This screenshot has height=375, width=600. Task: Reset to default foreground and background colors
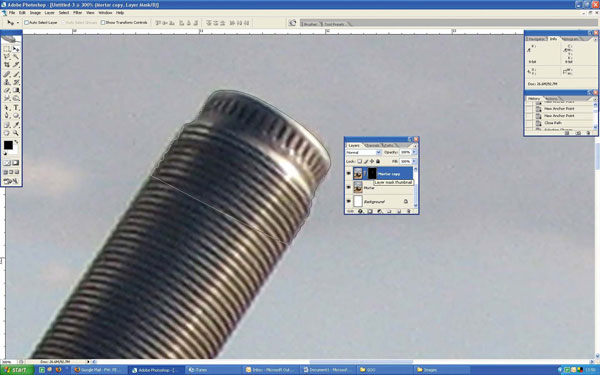point(5,154)
